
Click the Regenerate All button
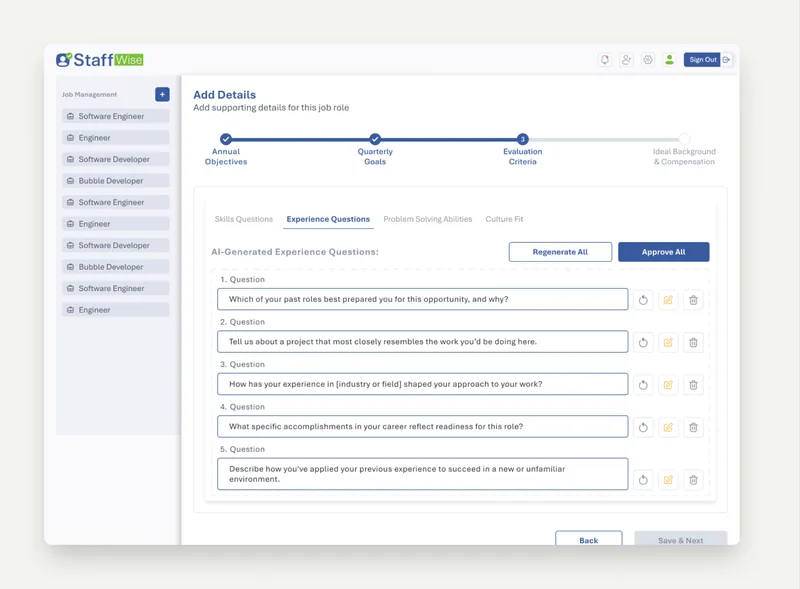click(x=560, y=252)
